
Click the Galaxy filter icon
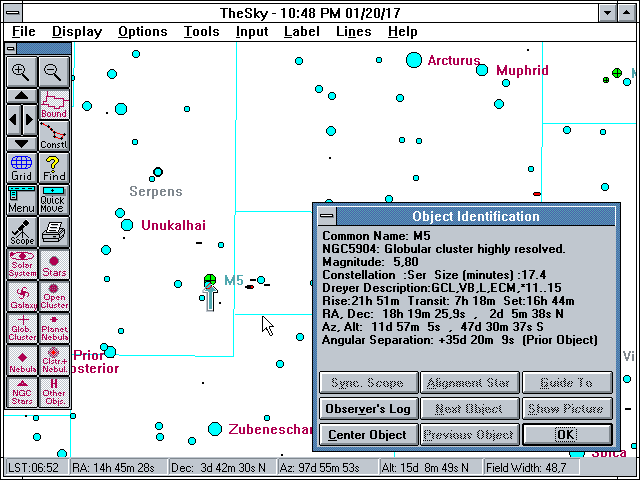coord(22,296)
